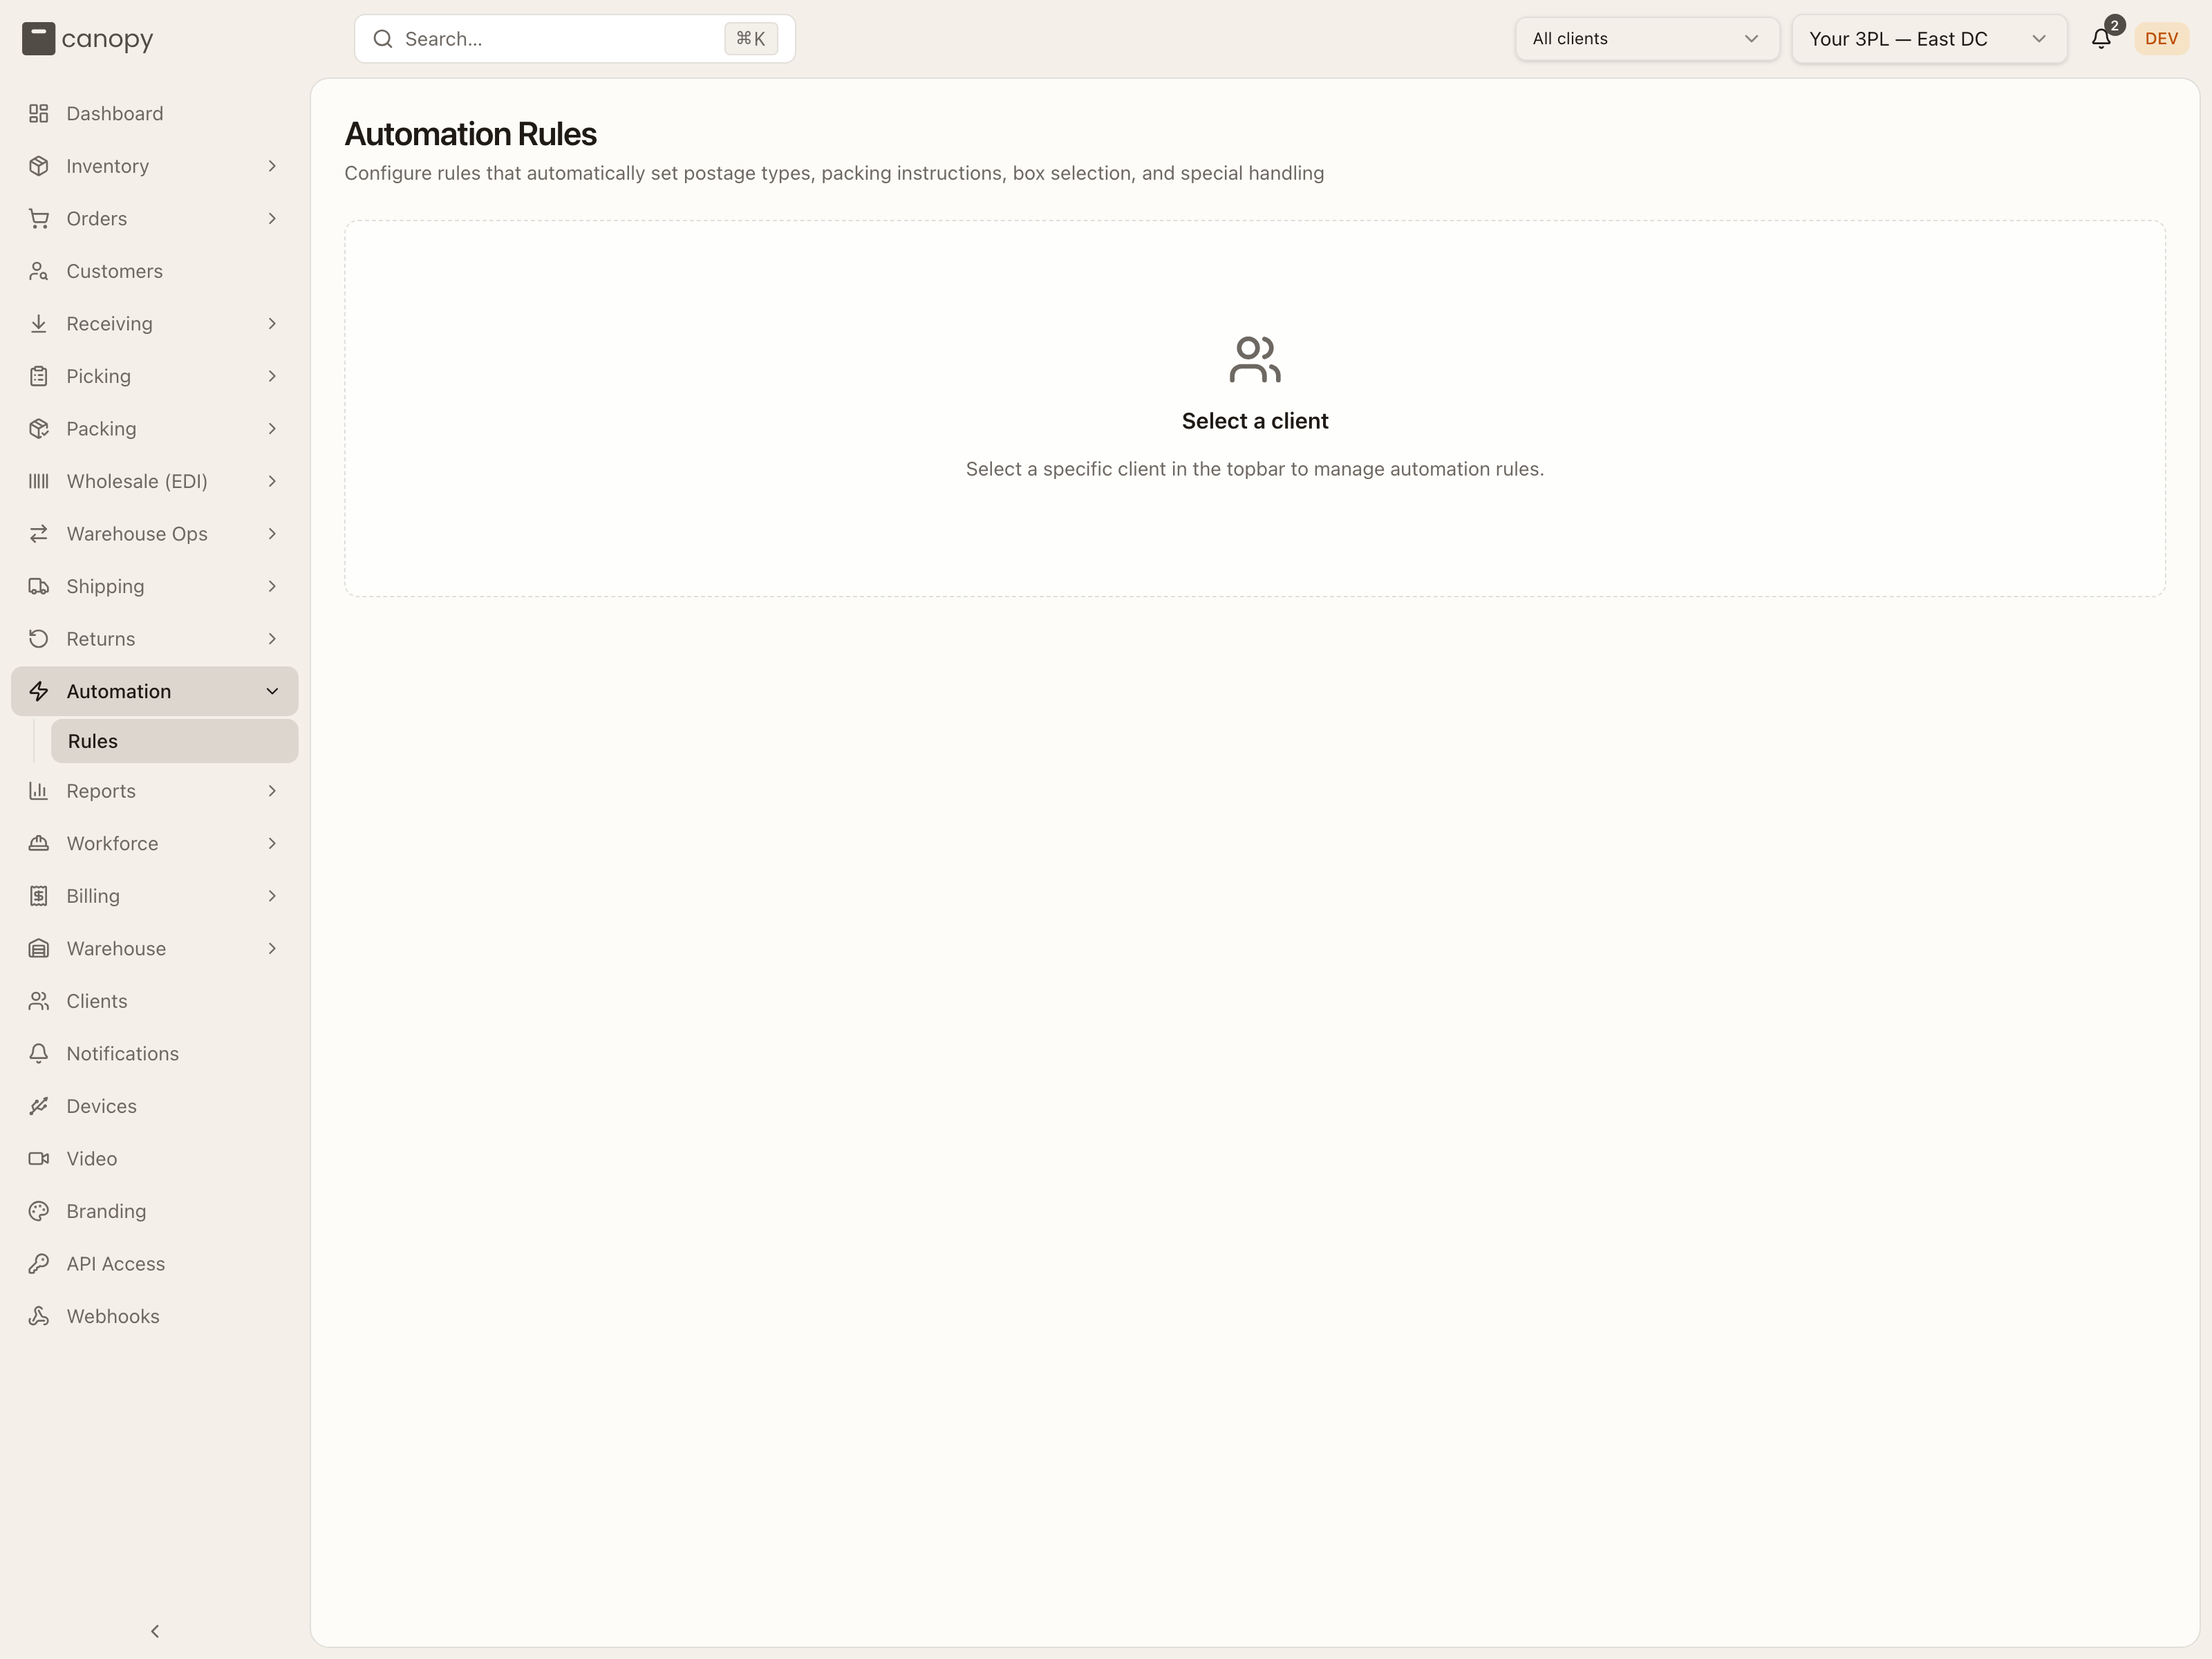Click the Workforce hard hat icon
This screenshot has height=1659, width=2212.
39,843
